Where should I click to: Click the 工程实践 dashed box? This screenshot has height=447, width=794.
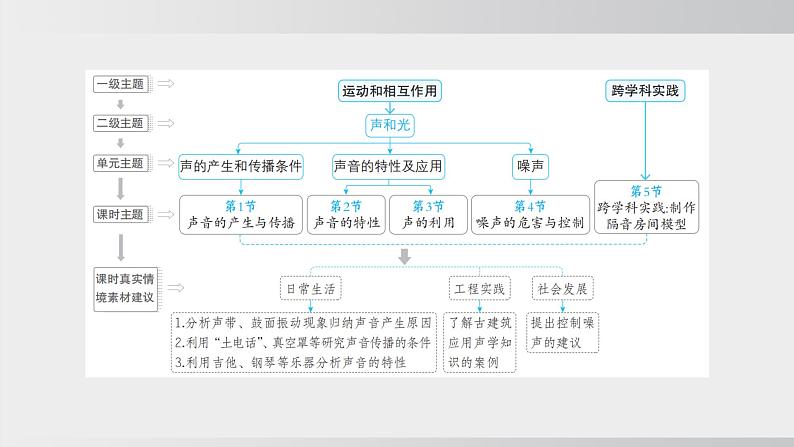480,289
